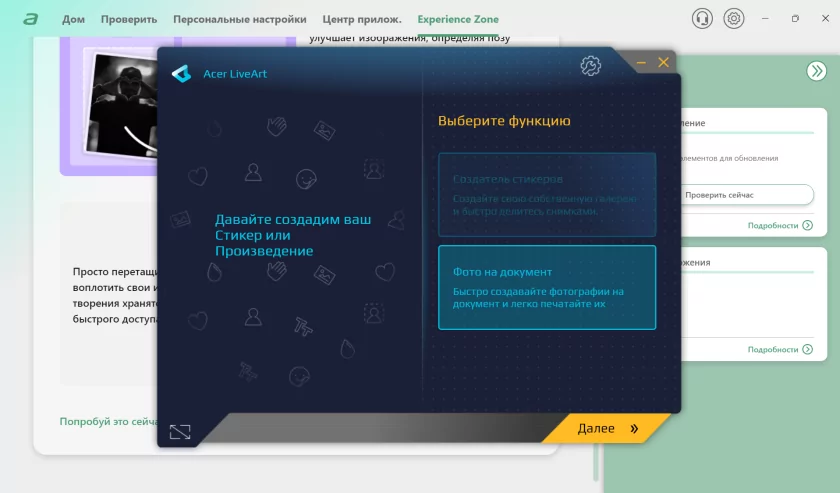Click the Далее button
The image size is (840, 493).
(x=606, y=428)
